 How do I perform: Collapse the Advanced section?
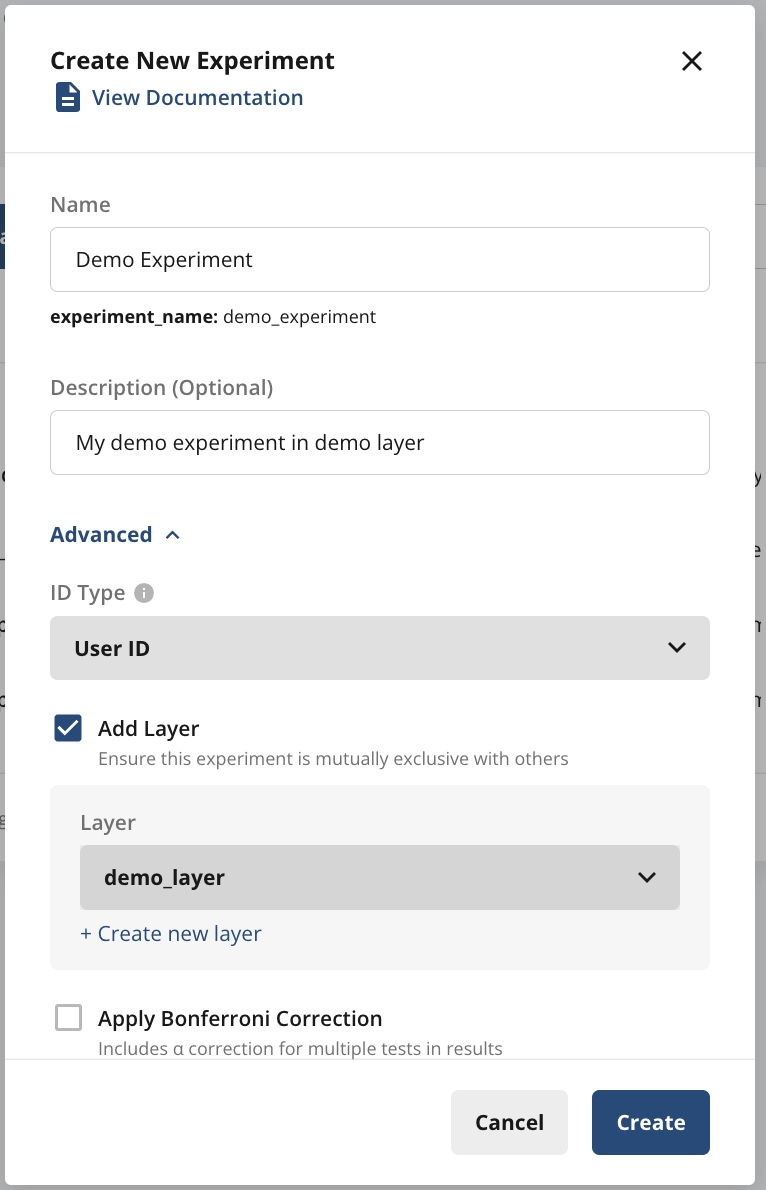[116, 534]
